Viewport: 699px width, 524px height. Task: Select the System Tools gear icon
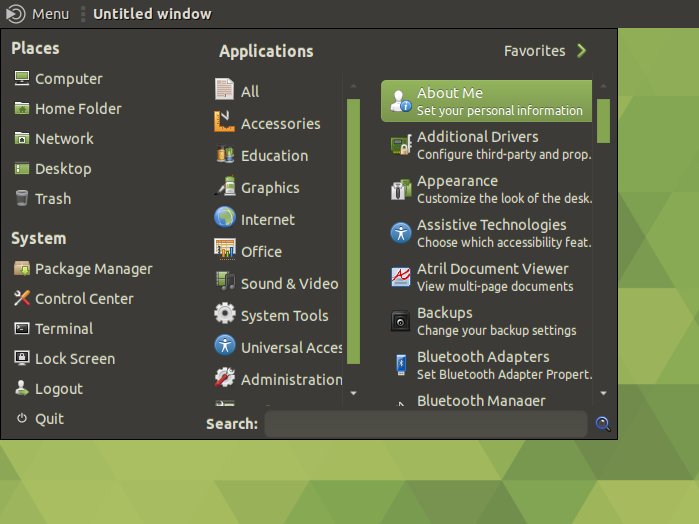pyautogui.click(x=225, y=313)
